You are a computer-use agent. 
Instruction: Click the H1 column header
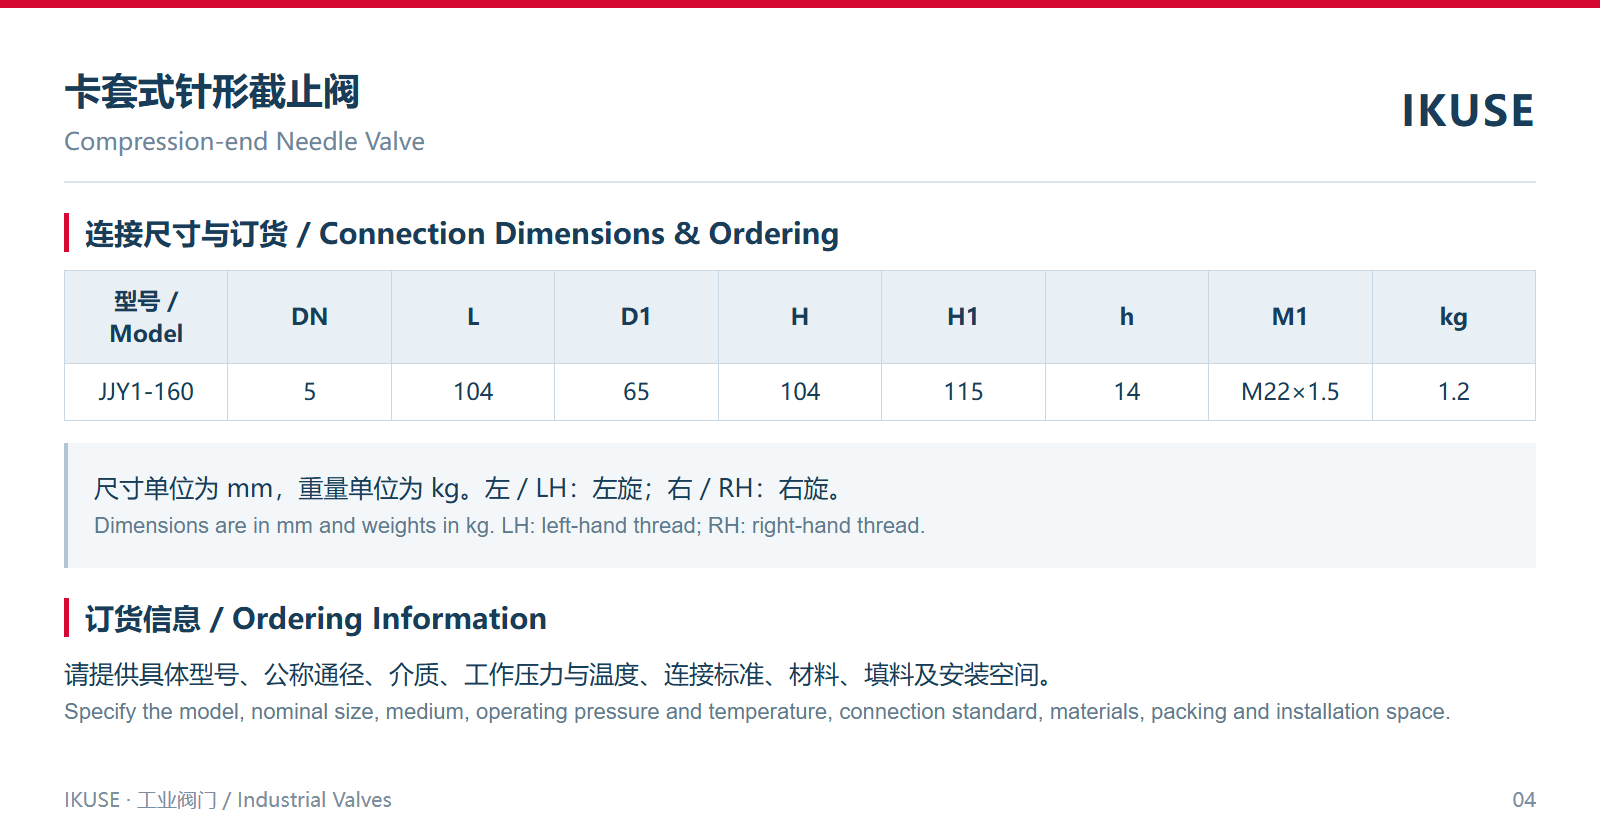pos(963,317)
